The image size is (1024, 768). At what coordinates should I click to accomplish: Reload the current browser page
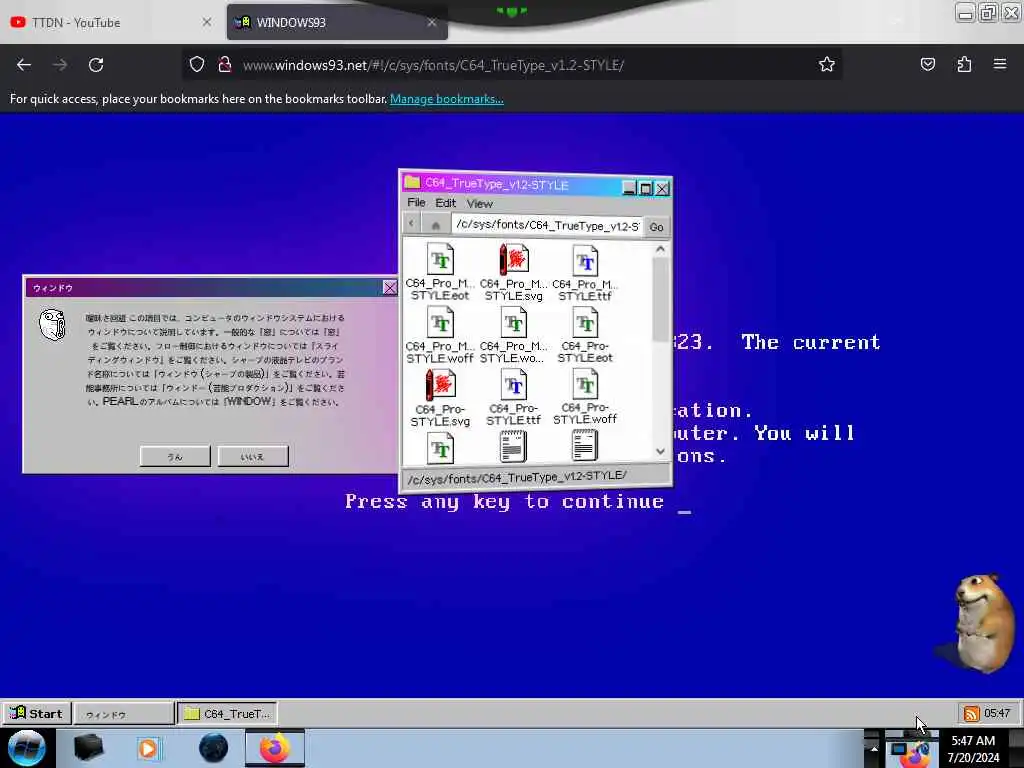(x=96, y=65)
